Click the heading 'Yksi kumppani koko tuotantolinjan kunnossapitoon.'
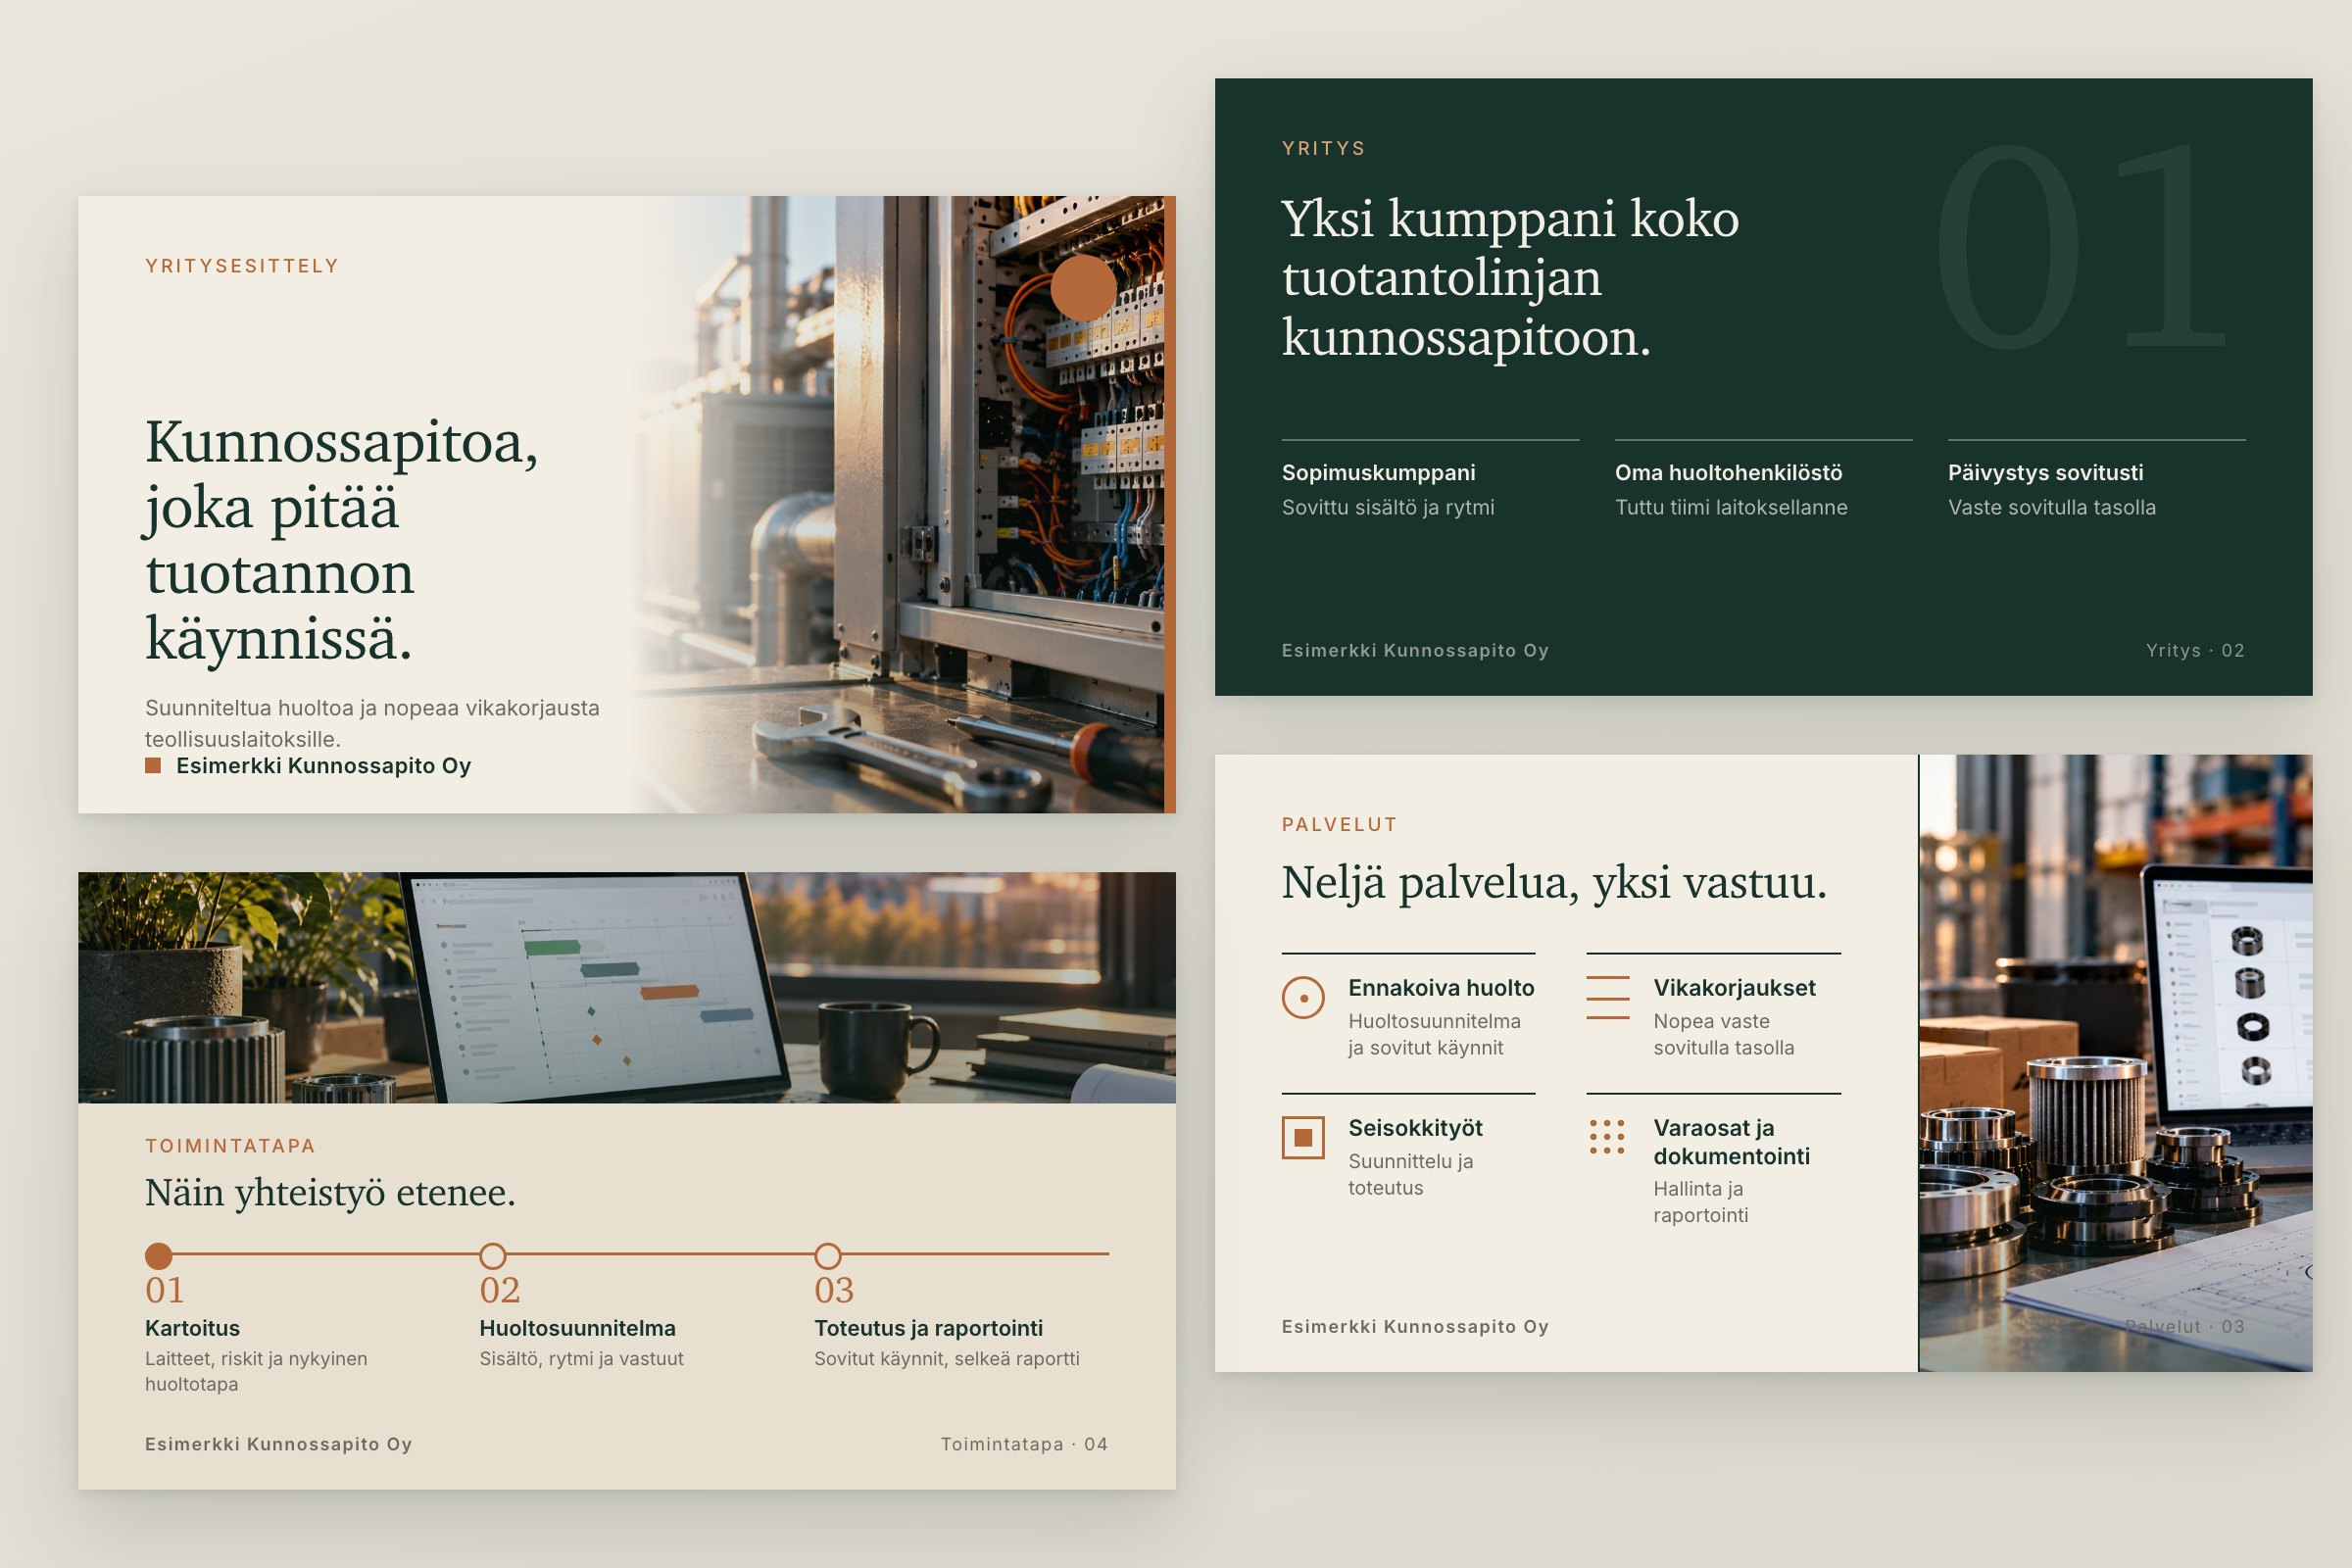The width and height of the screenshot is (2352, 1568). [1511, 277]
